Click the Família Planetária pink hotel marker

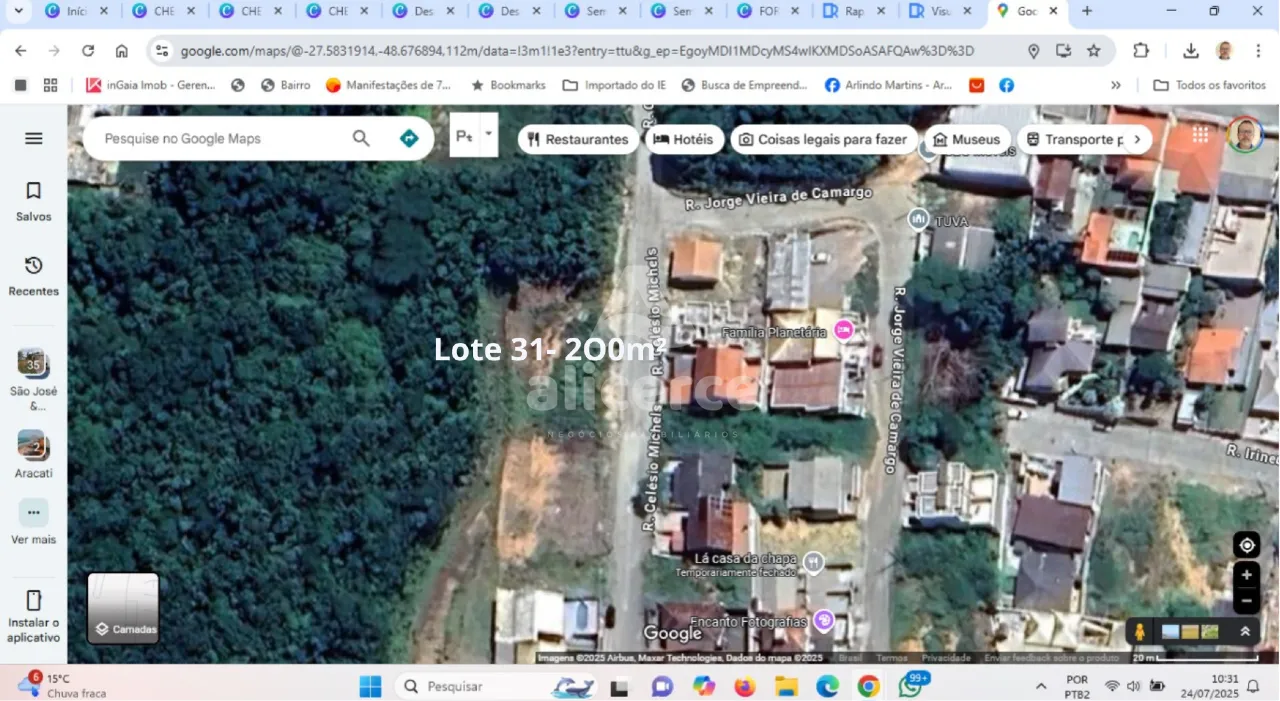(844, 330)
